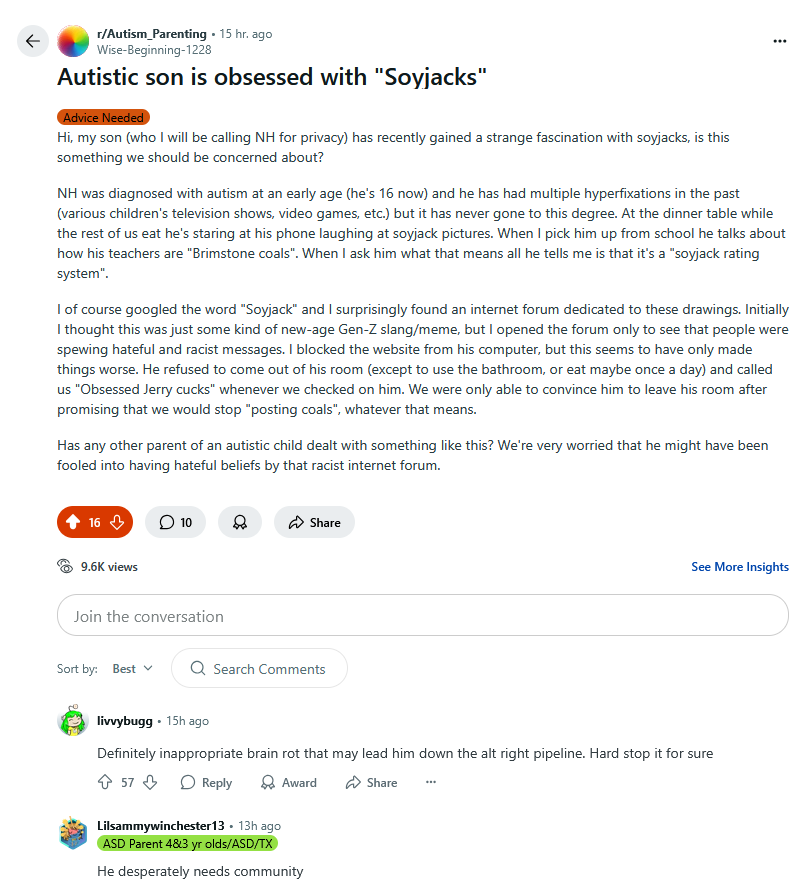The height and width of the screenshot is (879, 807).
Task: Downvote the Soyjacks post
Action: 117,522
